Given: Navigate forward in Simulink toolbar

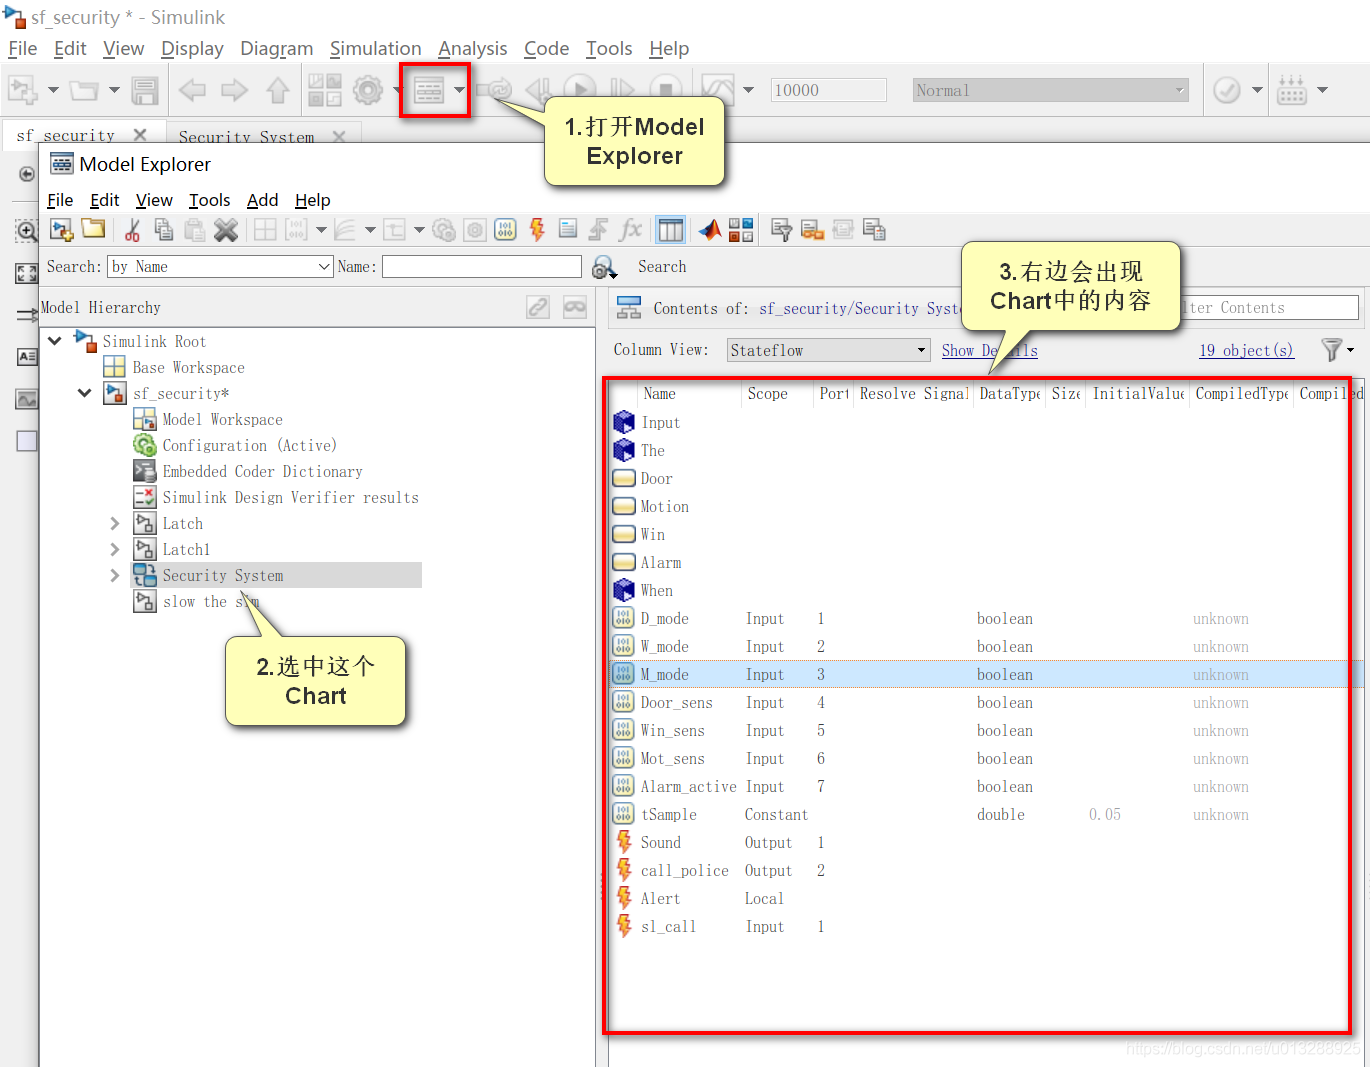Looking at the screenshot, I should pyautogui.click(x=234, y=90).
